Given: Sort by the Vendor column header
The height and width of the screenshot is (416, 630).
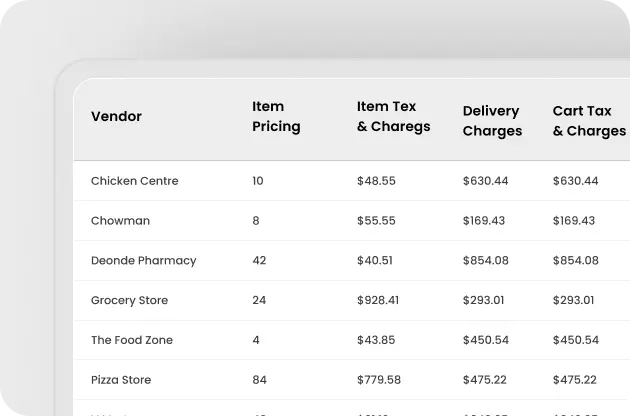Looking at the screenshot, I should [116, 117].
